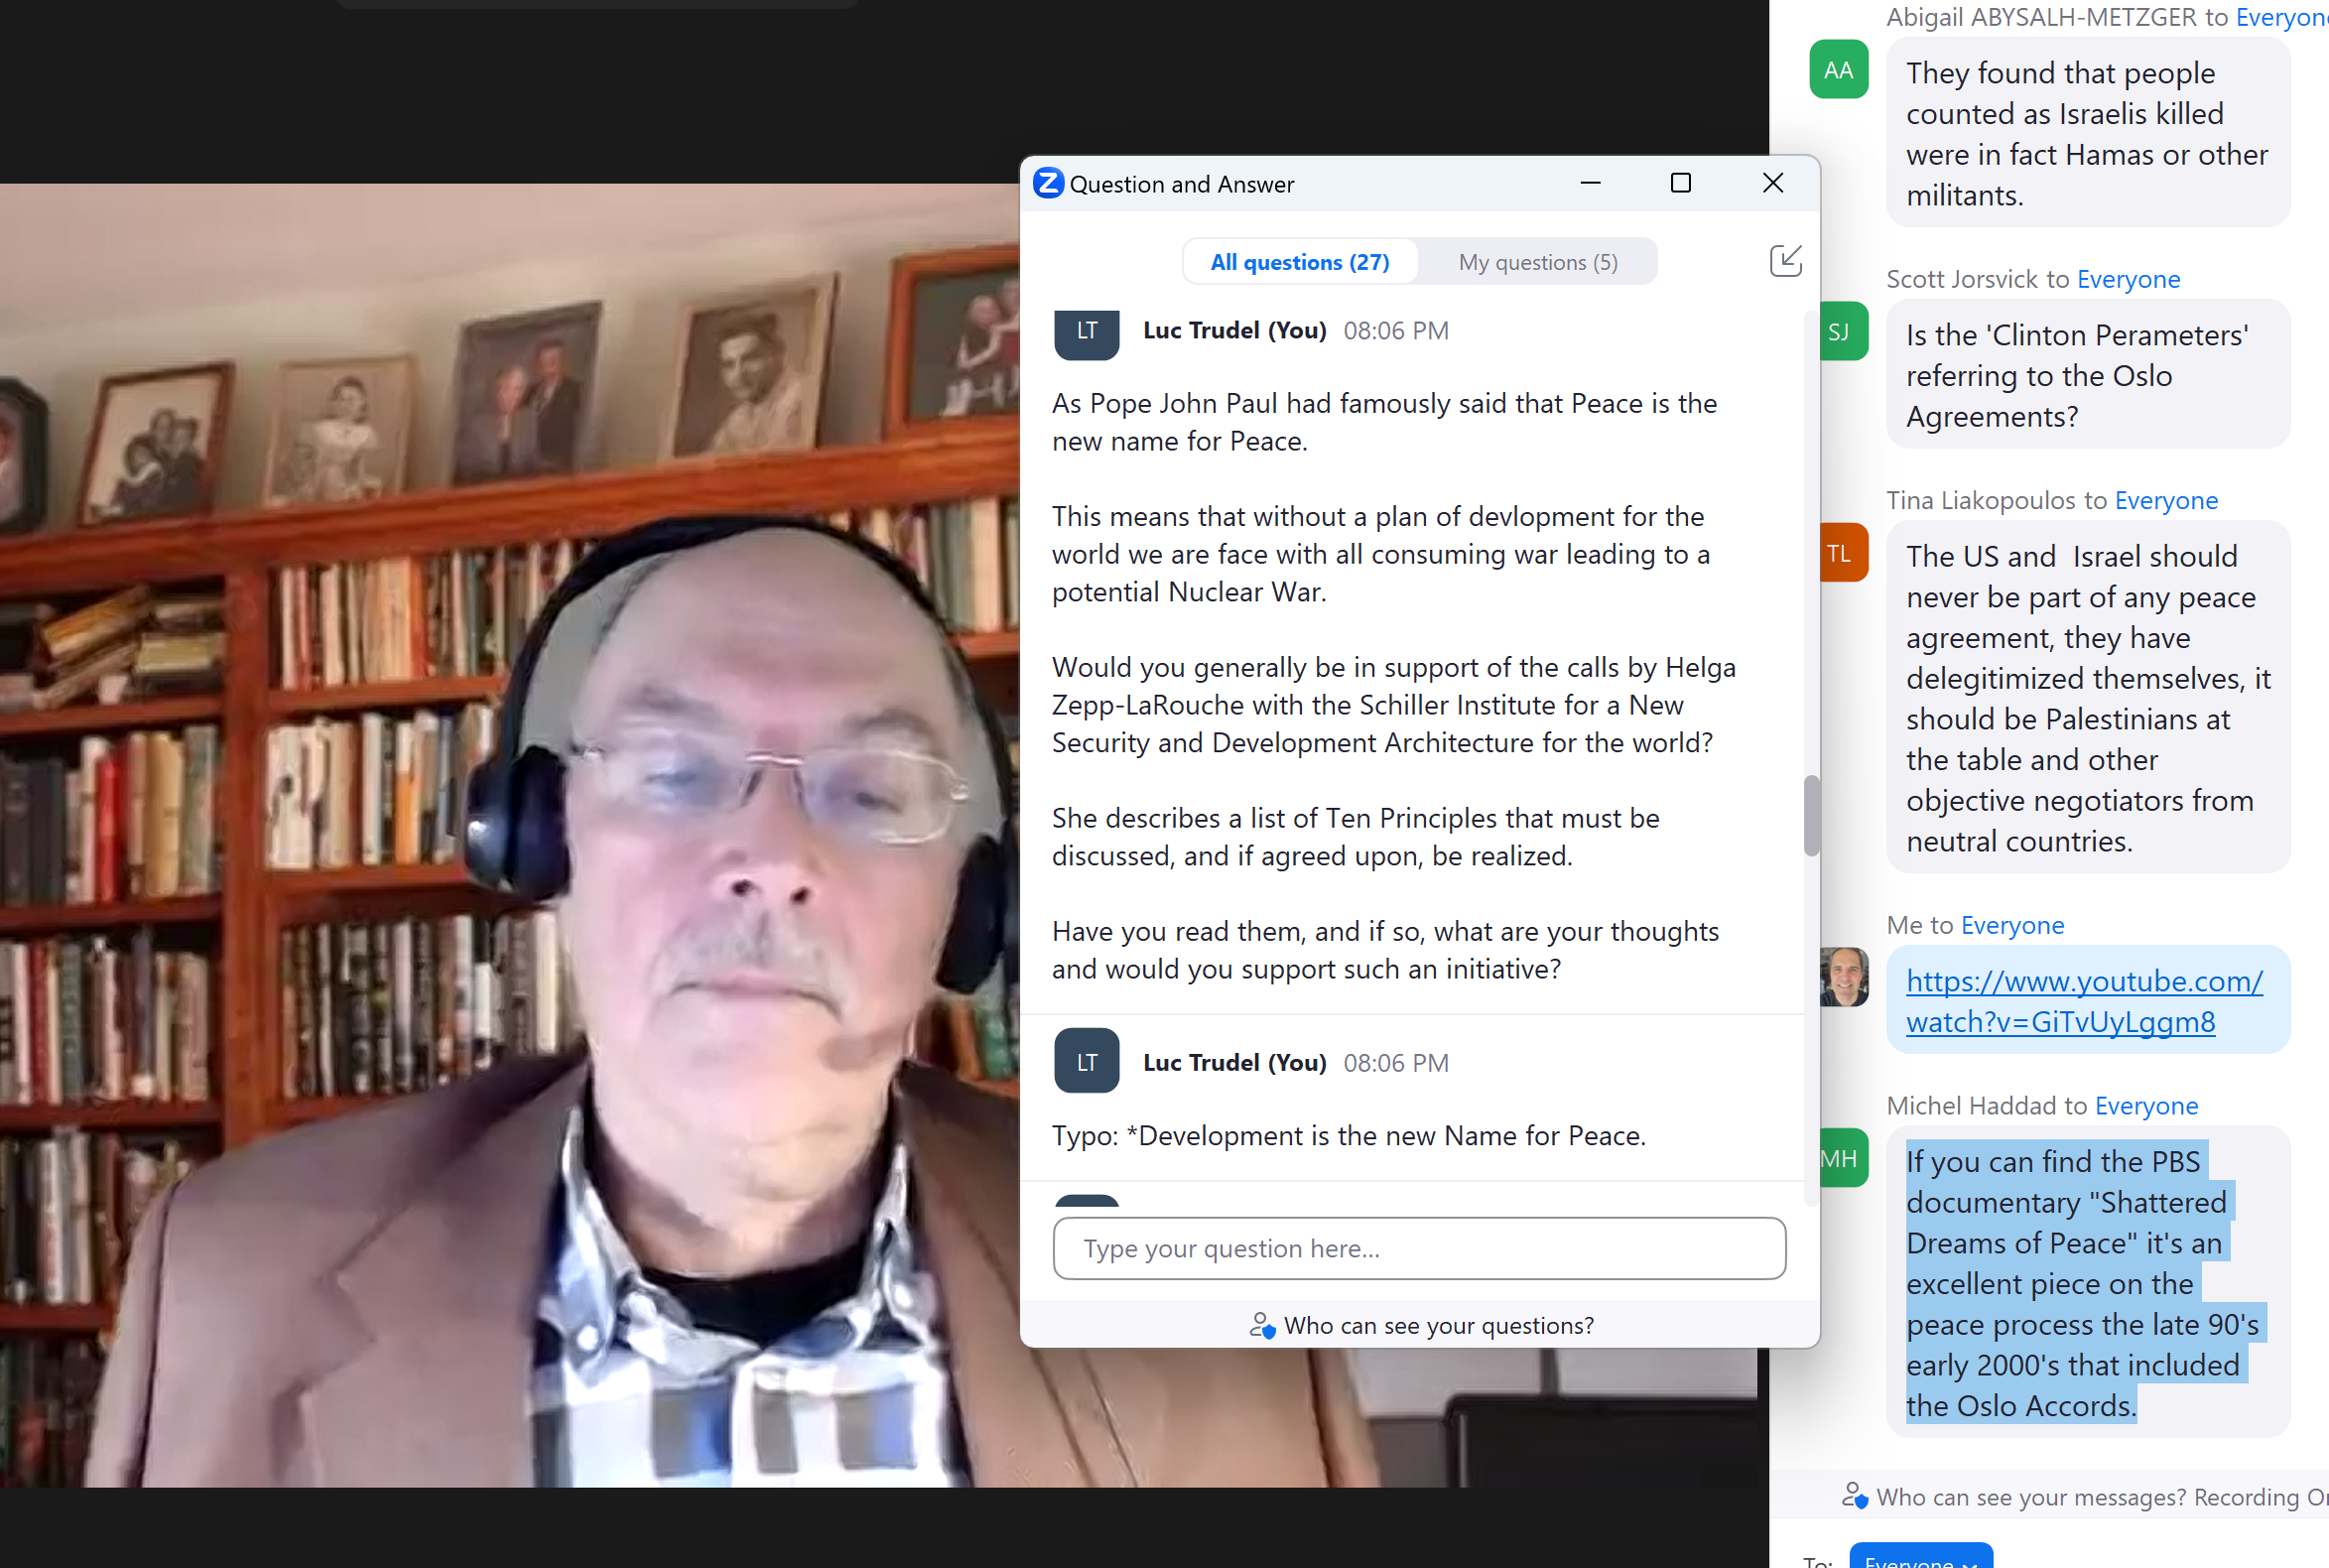Click the 'Luc Trudel (You)' name above the Typo question

pyautogui.click(x=1234, y=1063)
